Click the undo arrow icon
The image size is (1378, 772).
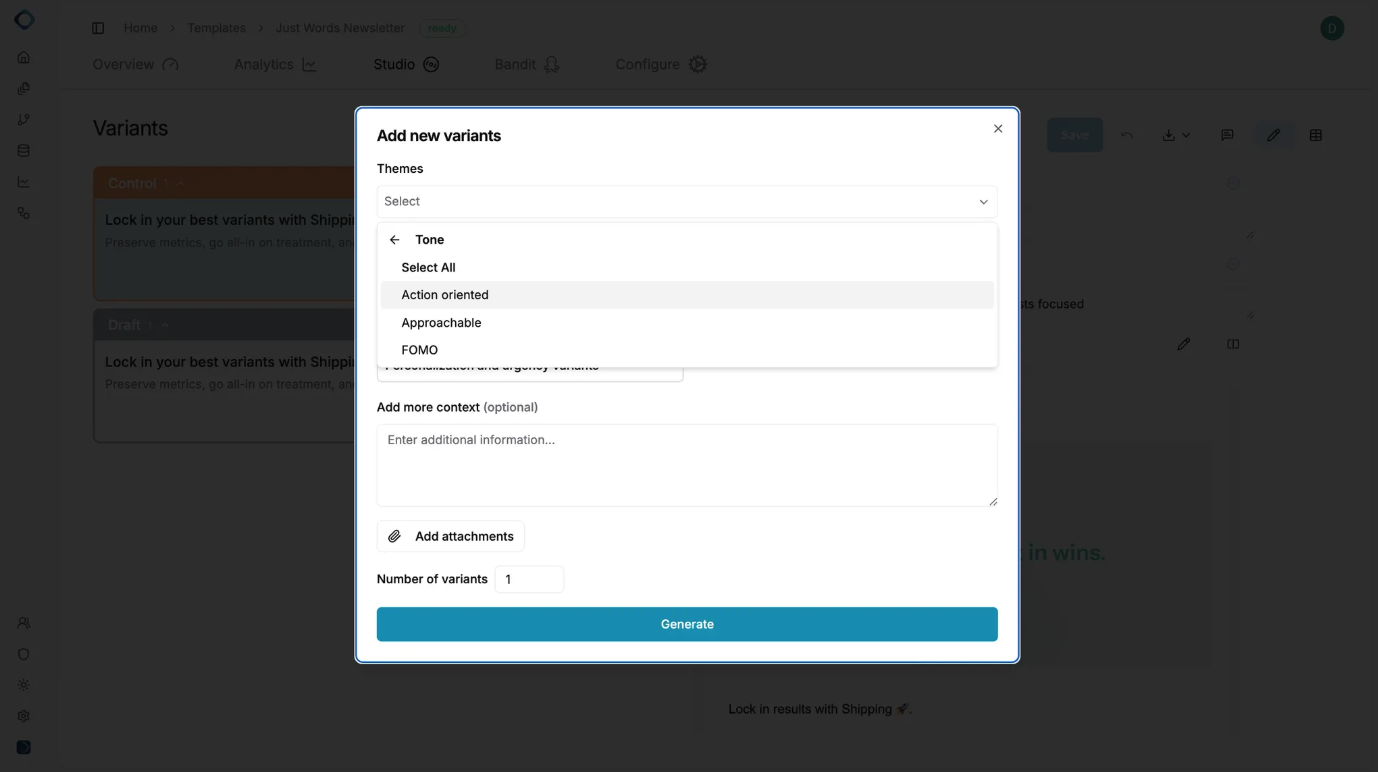coord(1127,134)
